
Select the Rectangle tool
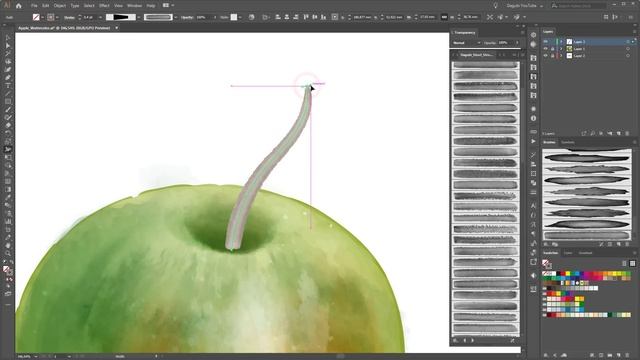click(8, 102)
